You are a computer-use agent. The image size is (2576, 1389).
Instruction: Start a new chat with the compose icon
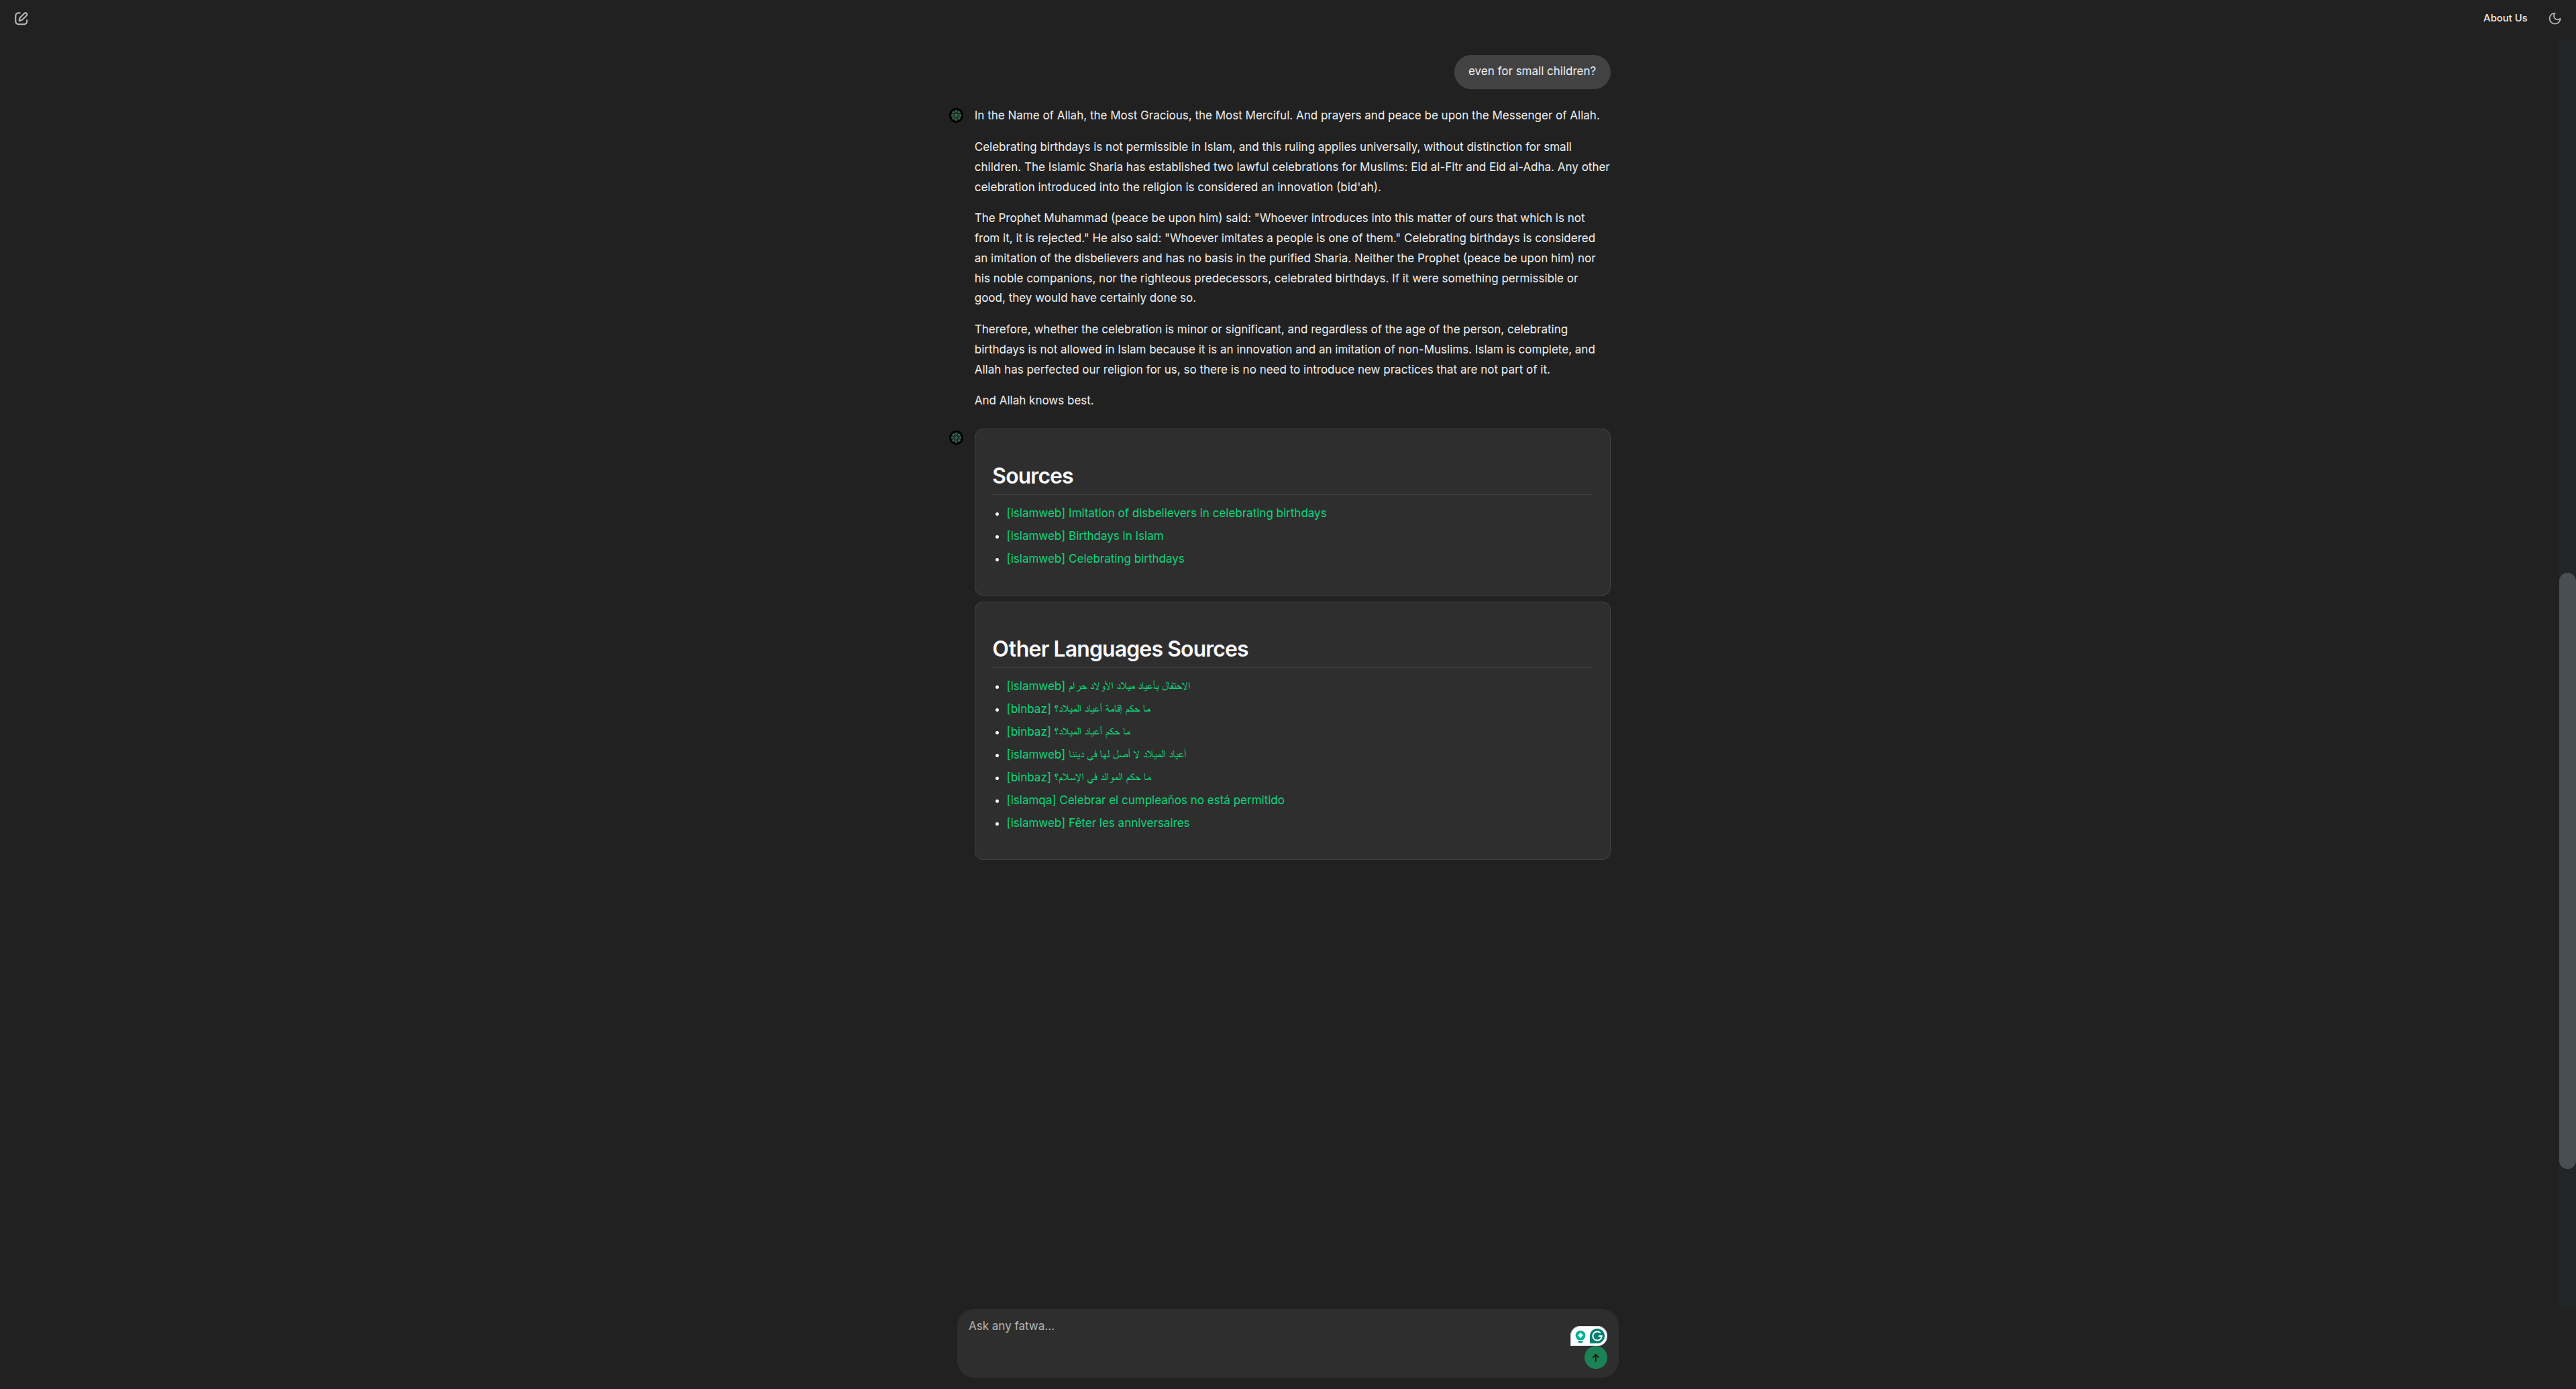21,18
